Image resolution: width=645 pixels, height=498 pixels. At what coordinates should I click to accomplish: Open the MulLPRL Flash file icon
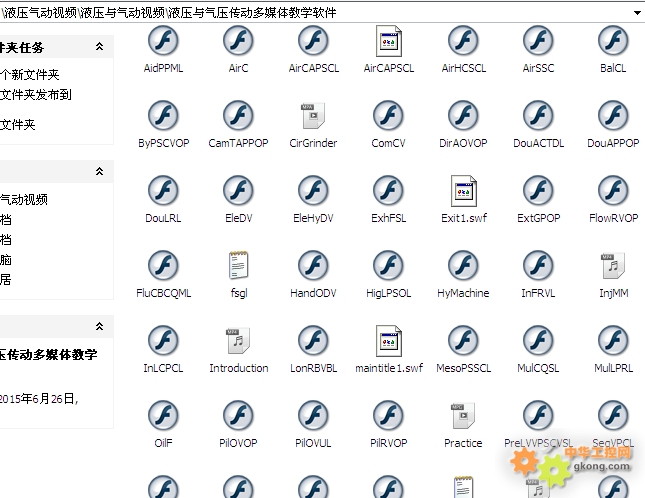tap(613, 340)
